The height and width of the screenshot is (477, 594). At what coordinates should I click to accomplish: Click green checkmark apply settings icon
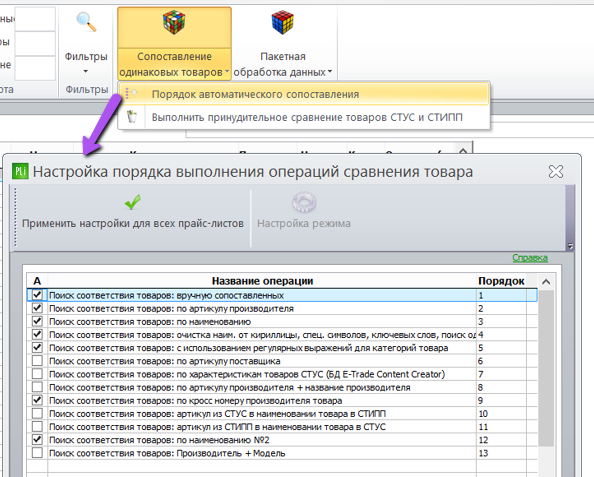coord(133,202)
